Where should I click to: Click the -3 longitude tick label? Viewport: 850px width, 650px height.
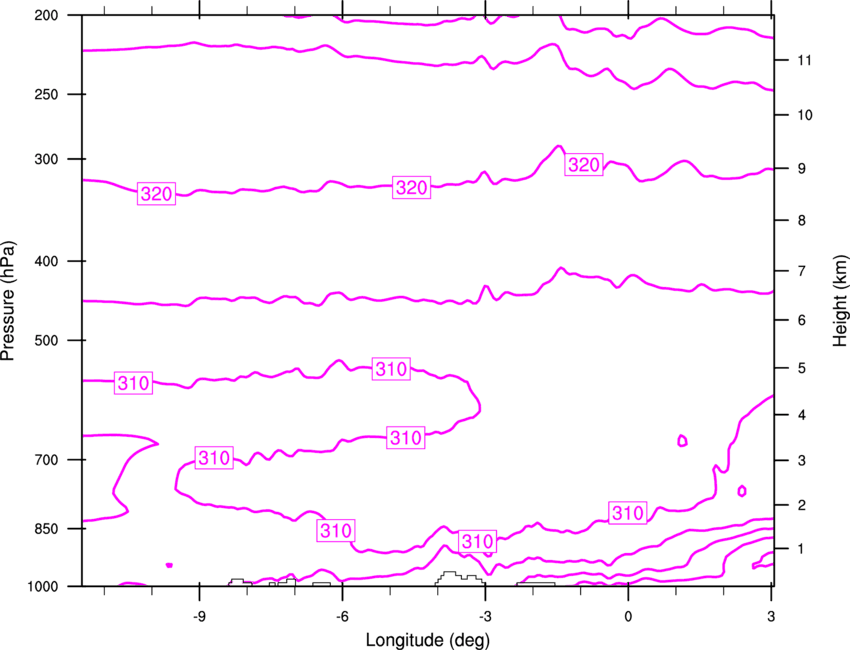(x=485, y=616)
